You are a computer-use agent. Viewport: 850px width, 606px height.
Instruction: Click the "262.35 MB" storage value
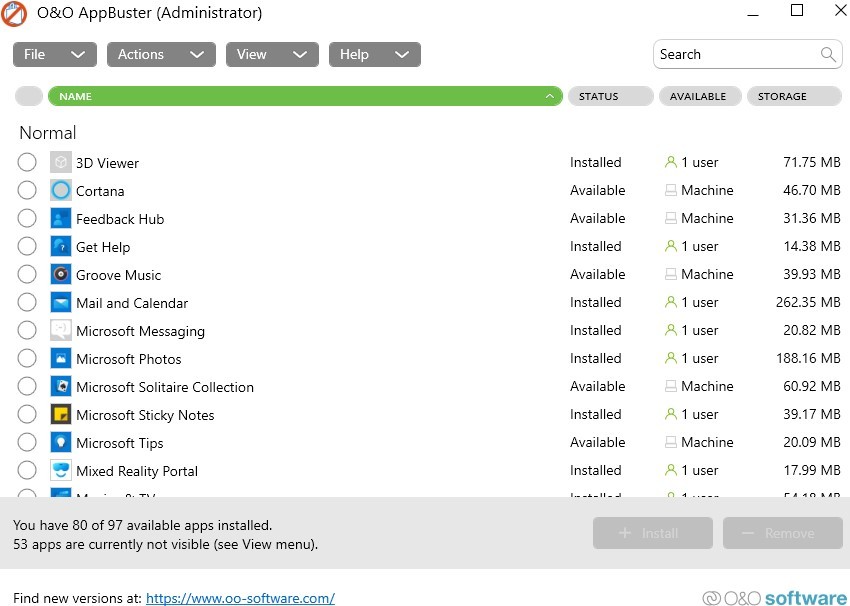click(808, 302)
